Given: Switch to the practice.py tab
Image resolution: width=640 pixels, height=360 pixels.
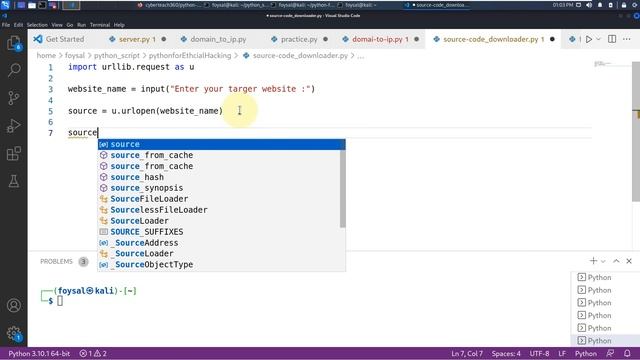Looking at the screenshot, I should [x=299, y=39].
